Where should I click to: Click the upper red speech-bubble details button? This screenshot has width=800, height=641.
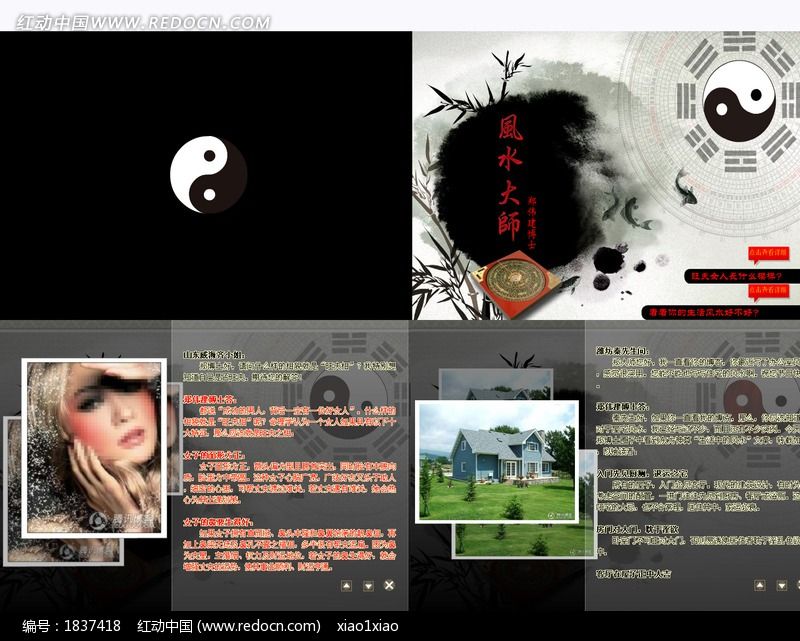click(768, 253)
